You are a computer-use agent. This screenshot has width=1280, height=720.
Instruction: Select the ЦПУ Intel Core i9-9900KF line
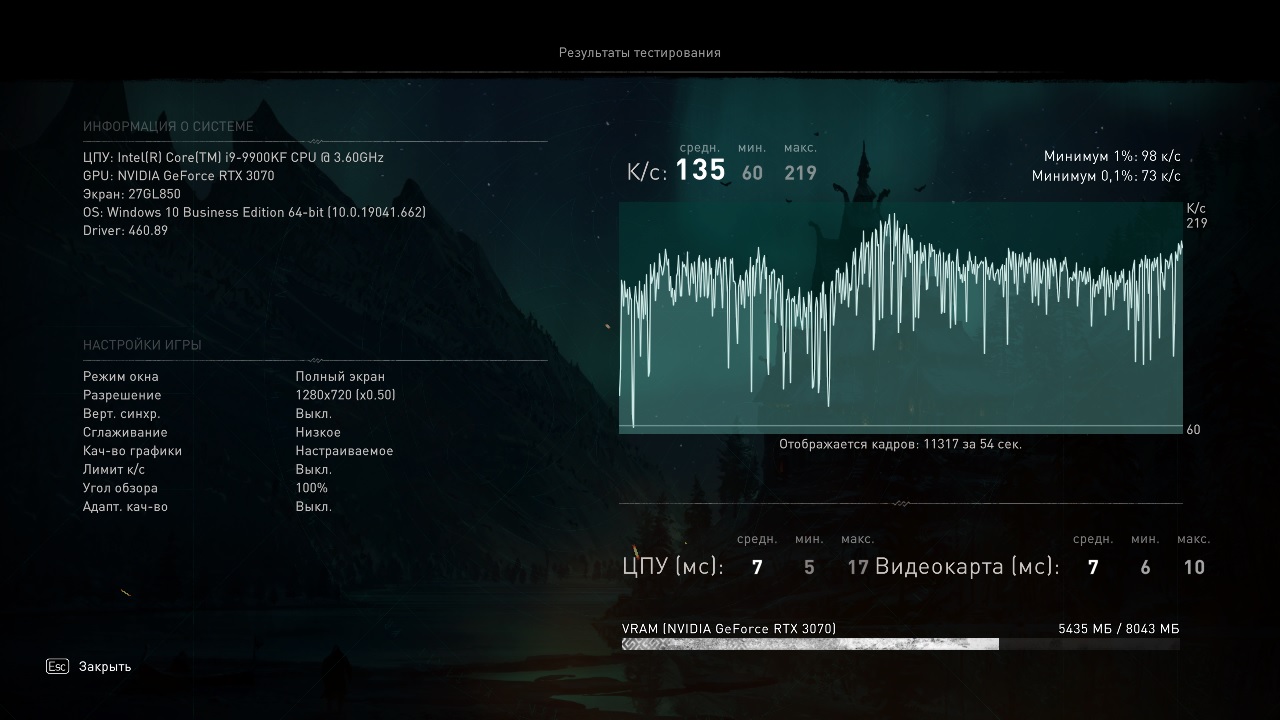coord(233,157)
